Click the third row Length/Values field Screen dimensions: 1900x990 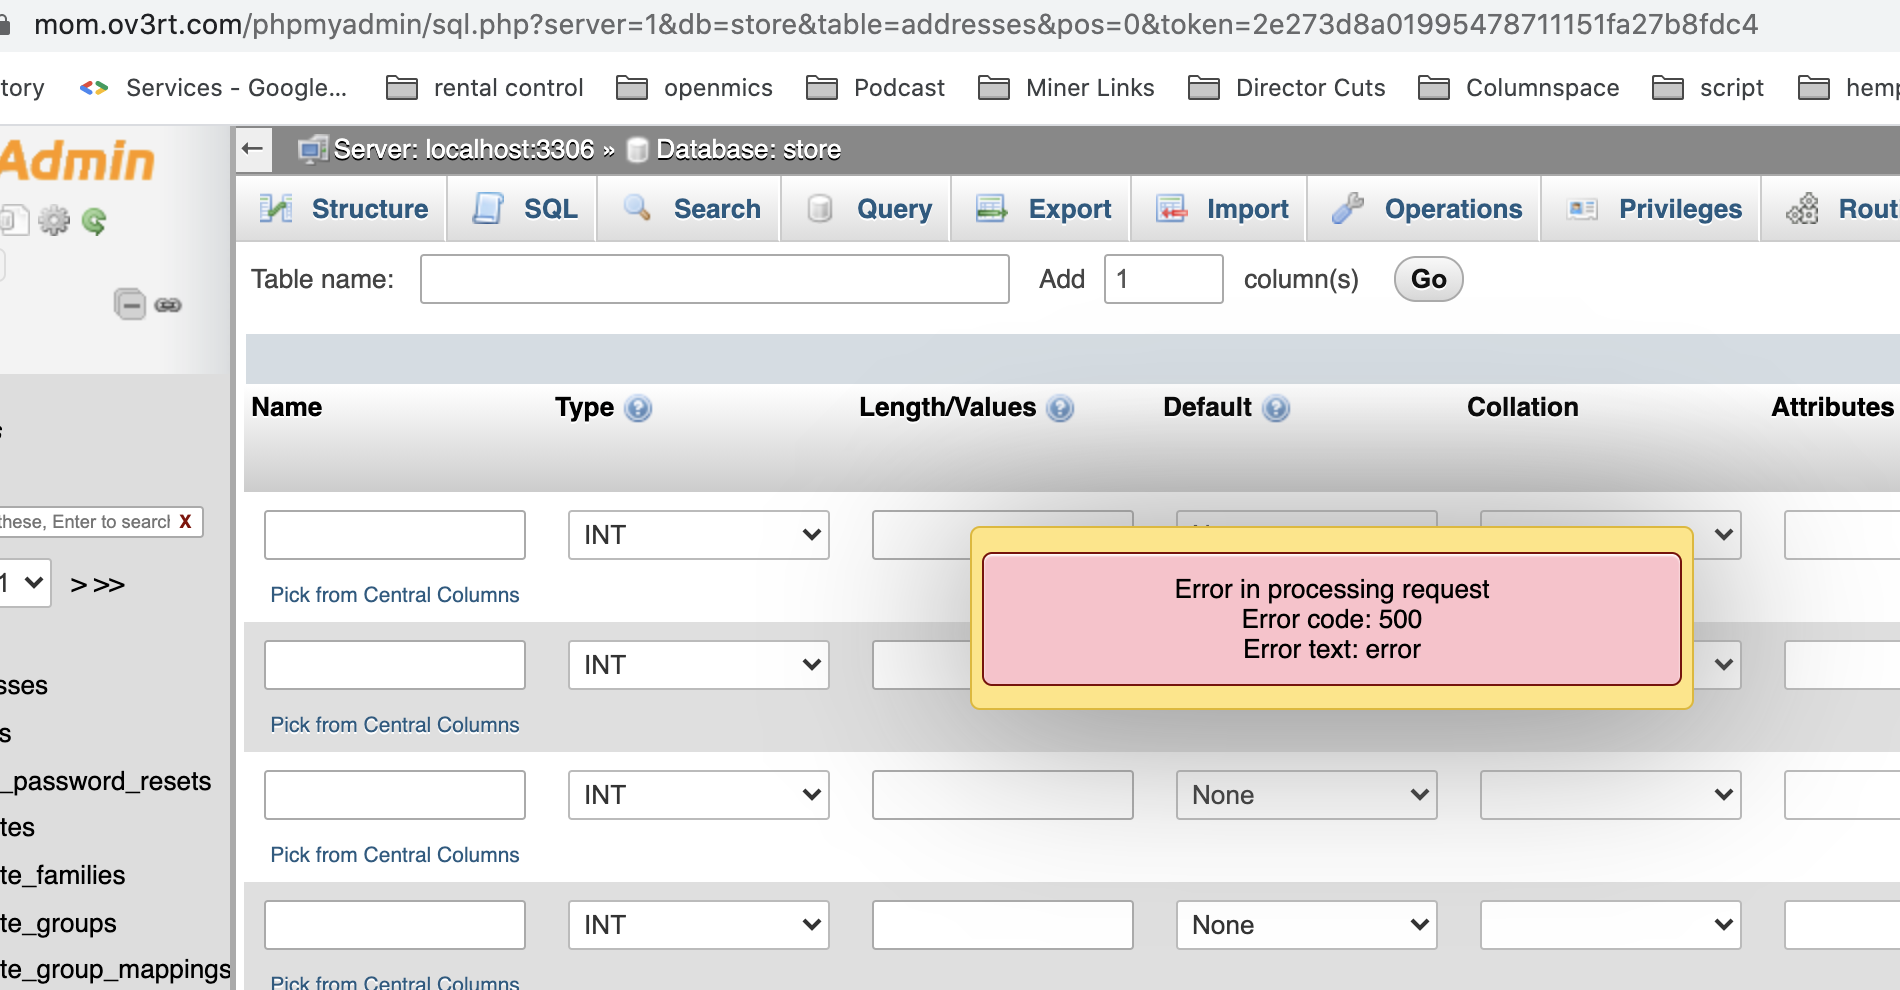click(1003, 795)
